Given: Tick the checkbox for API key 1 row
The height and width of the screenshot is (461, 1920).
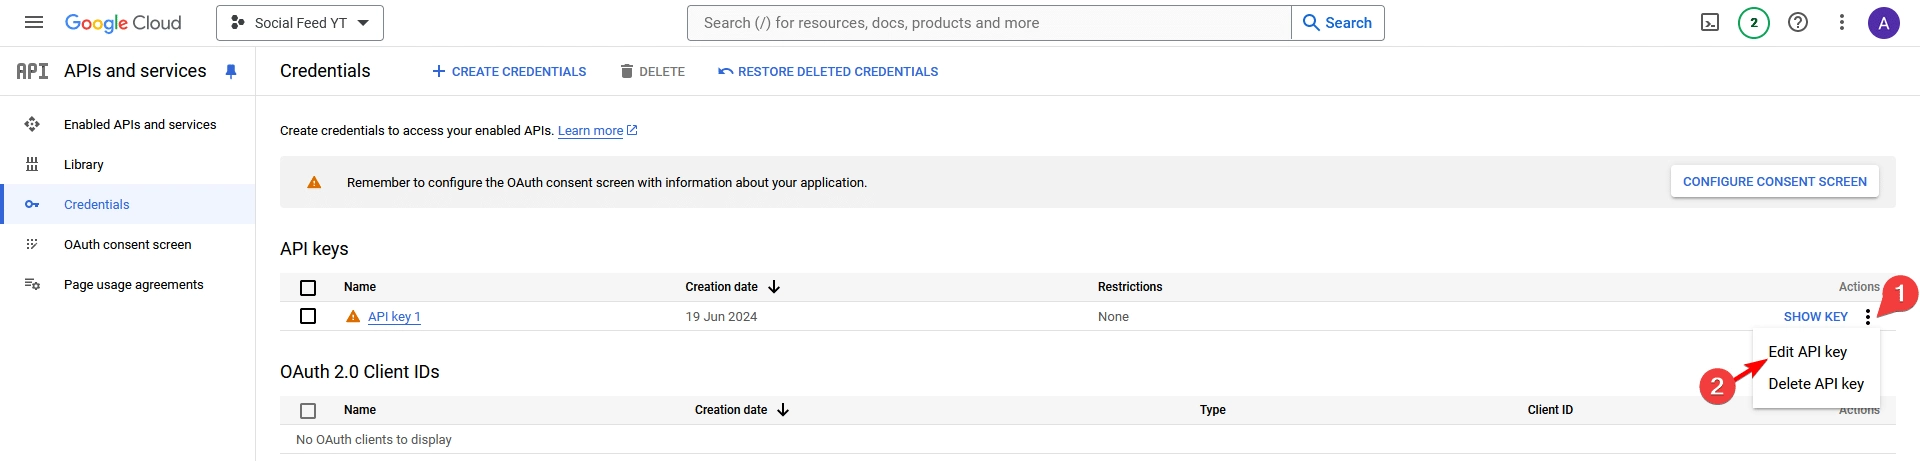Looking at the screenshot, I should click(x=308, y=316).
